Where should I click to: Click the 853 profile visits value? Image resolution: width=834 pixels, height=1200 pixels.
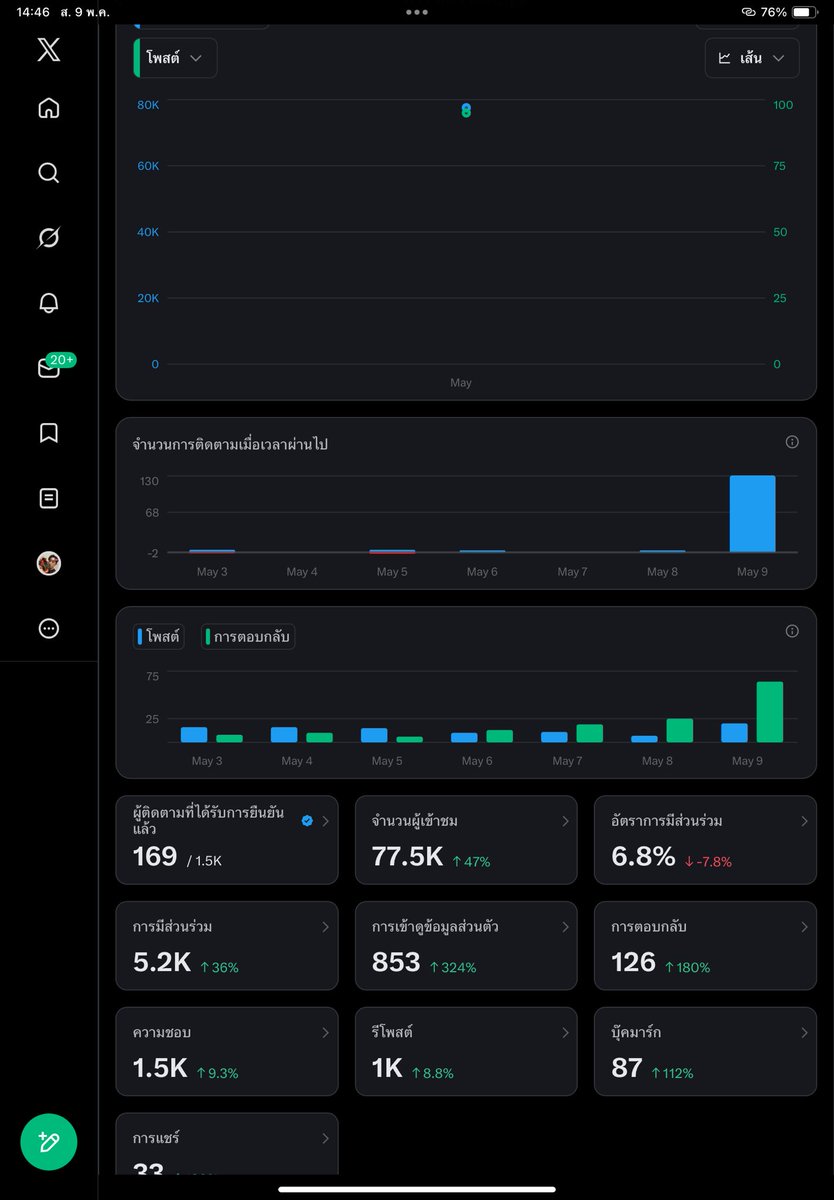pyautogui.click(x=396, y=962)
